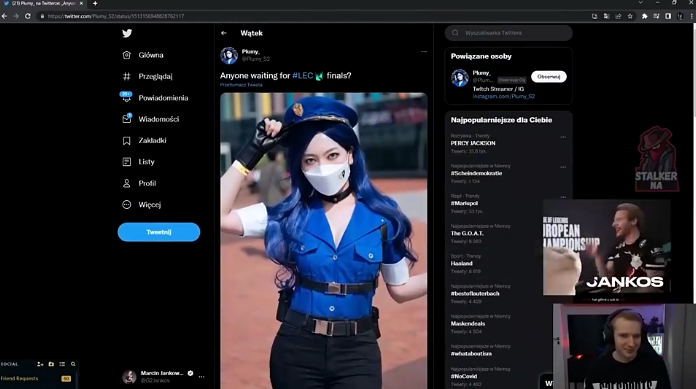Viewport: 696px width, 389px height.
Task: Click Obserwuj follow button for Plumy
Action: click(x=549, y=77)
